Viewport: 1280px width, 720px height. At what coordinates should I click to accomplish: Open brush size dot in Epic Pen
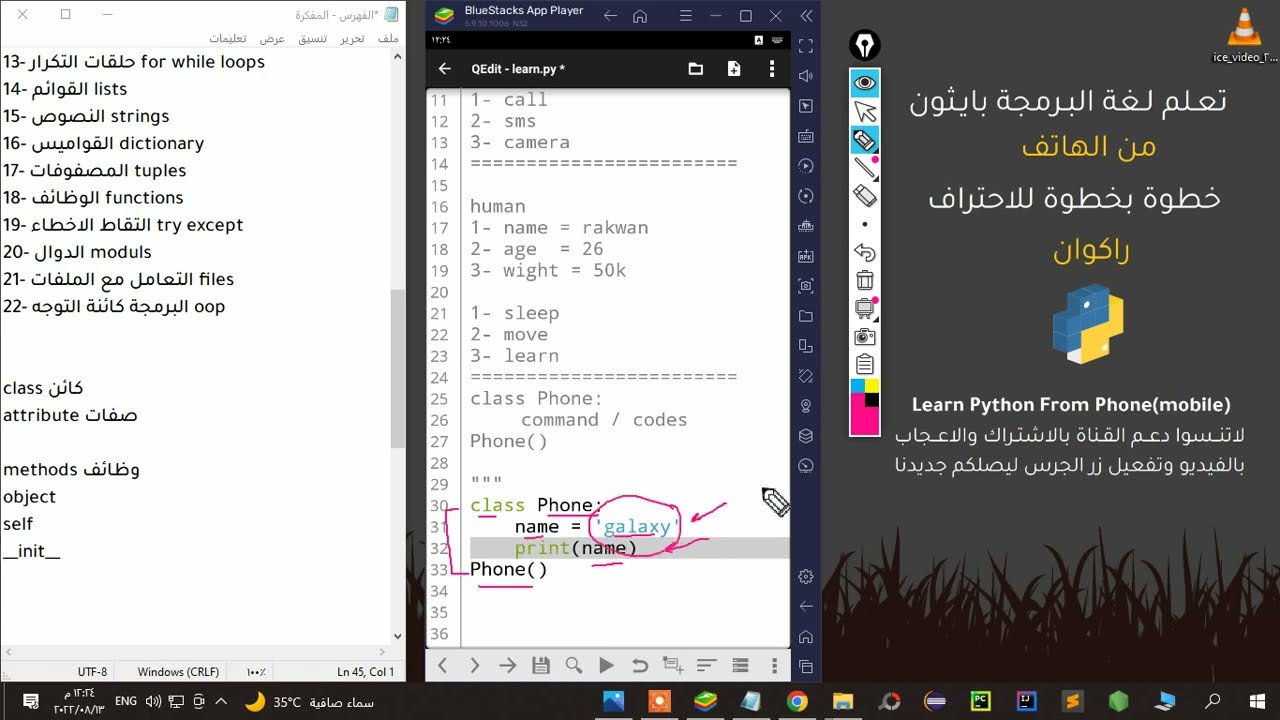coord(865,224)
